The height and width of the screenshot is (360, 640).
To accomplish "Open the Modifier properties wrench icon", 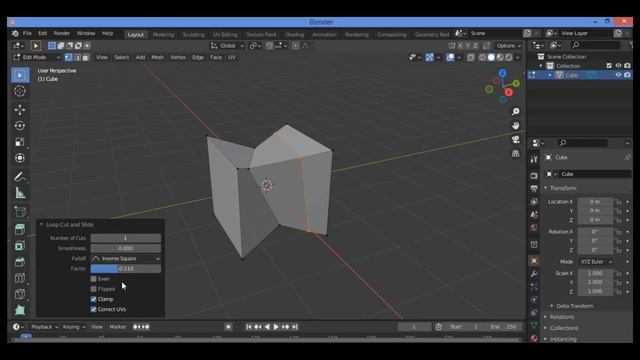I will coord(534,274).
